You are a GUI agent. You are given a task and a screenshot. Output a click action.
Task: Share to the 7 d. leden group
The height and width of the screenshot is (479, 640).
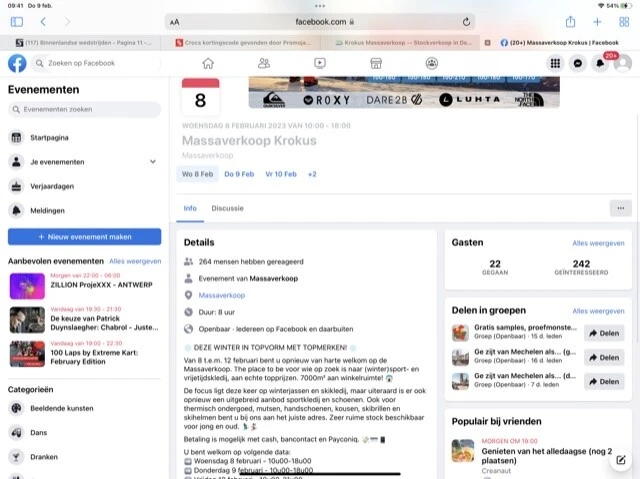604,382
